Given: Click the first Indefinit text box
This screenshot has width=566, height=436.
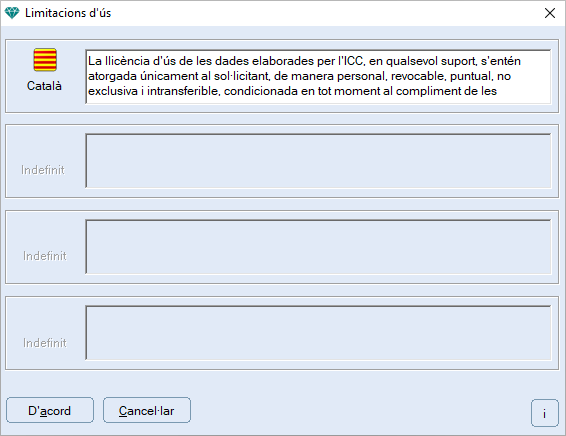Looking at the screenshot, I should [318, 161].
